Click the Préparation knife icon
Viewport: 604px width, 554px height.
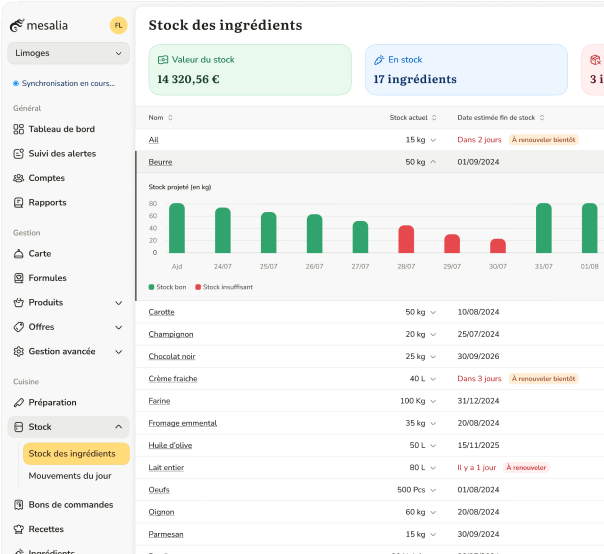pyautogui.click(x=19, y=402)
